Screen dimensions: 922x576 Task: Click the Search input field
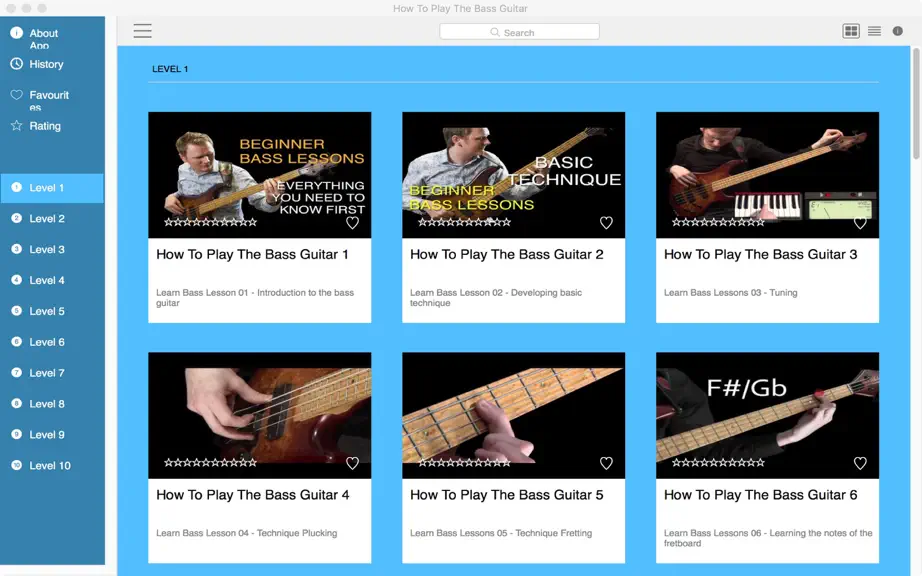point(519,32)
